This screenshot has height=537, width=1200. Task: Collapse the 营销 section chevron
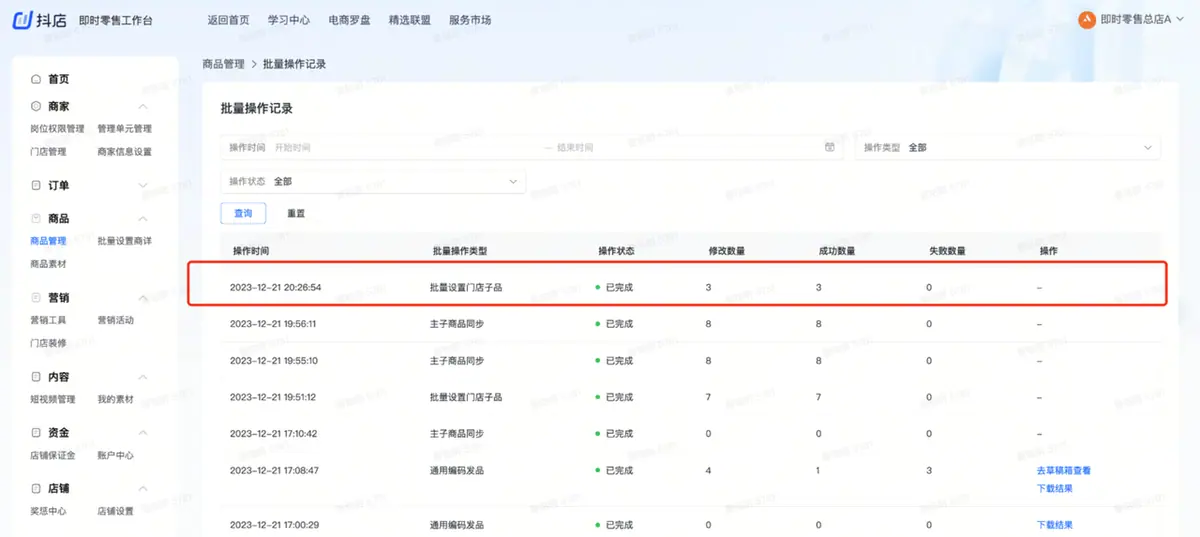click(143, 298)
